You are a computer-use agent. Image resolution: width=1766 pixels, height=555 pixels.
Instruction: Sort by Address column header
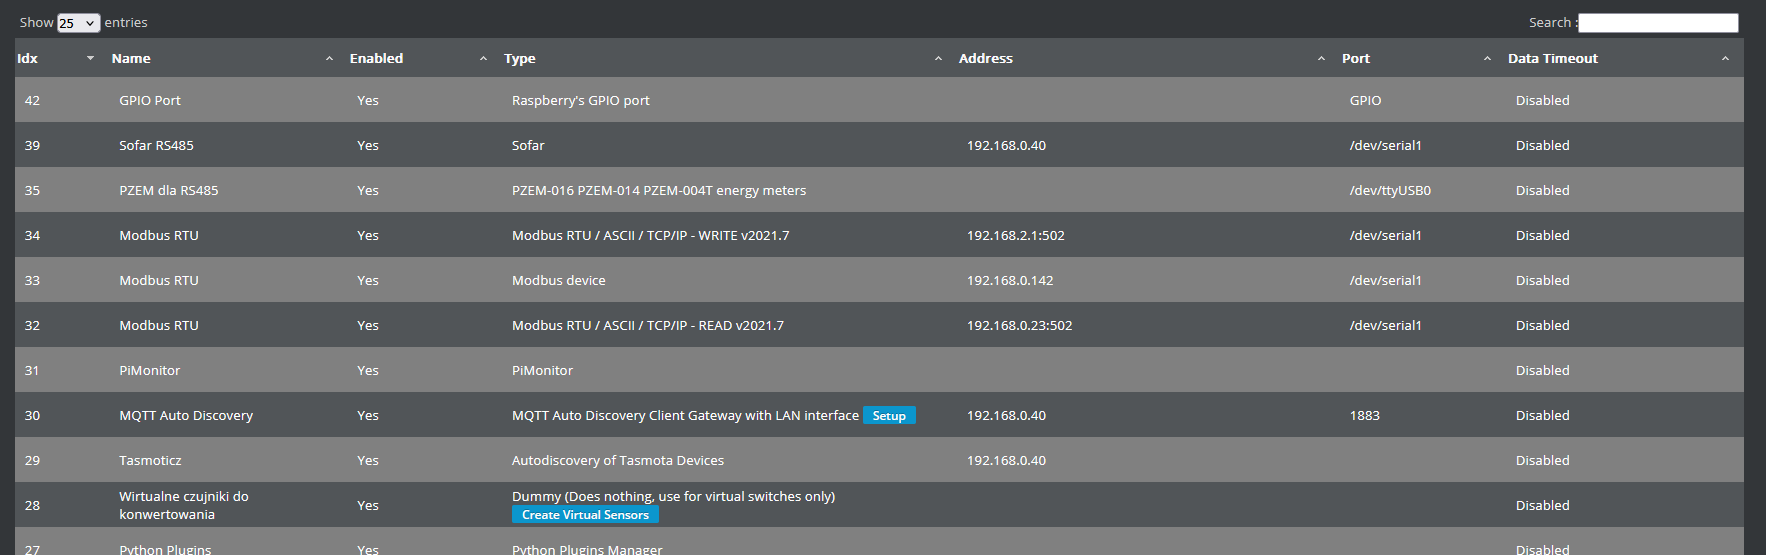[x=1142, y=58]
